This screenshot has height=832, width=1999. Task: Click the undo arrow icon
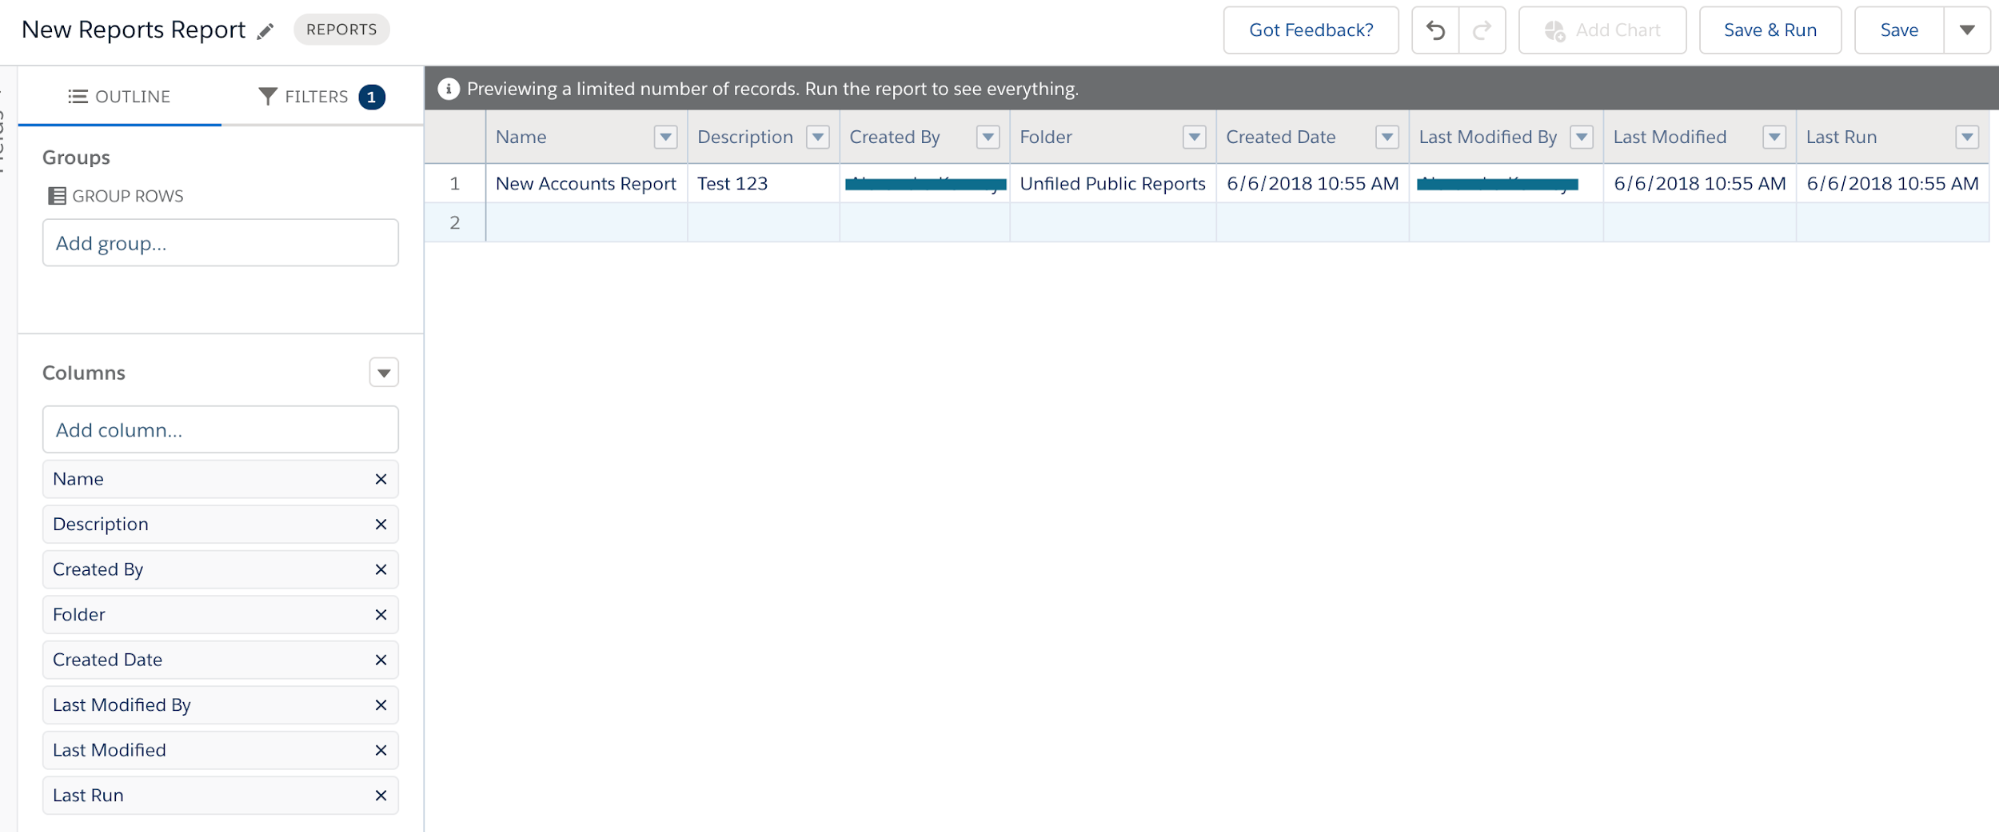coord(1435,30)
